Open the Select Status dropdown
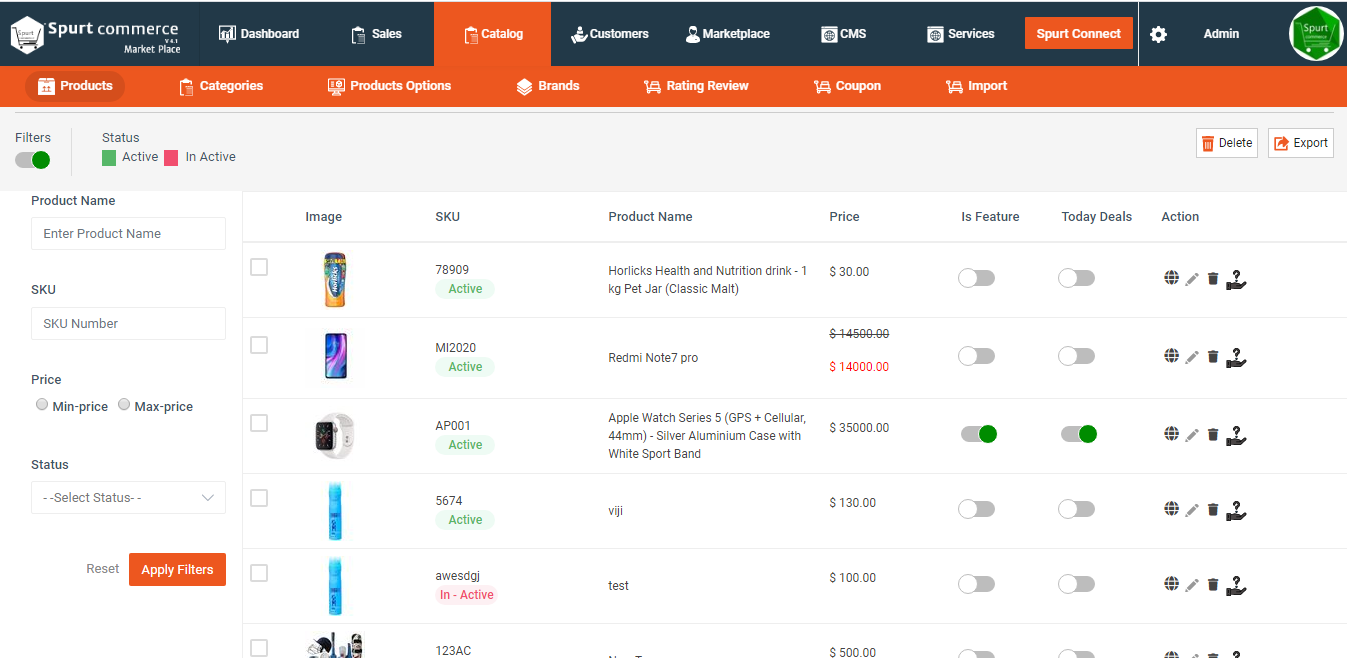The image size is (1347, 658). pyautogui.click(x=128, y=498)
